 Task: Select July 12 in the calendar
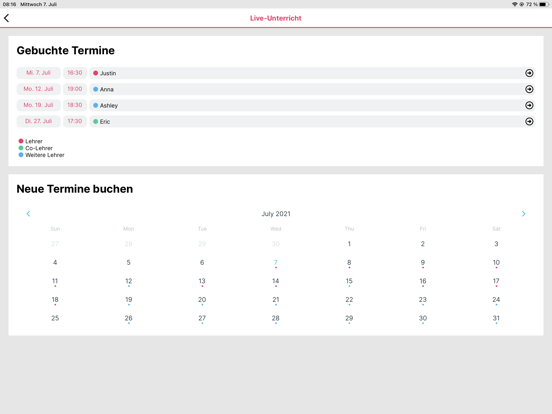coord(128,281)
